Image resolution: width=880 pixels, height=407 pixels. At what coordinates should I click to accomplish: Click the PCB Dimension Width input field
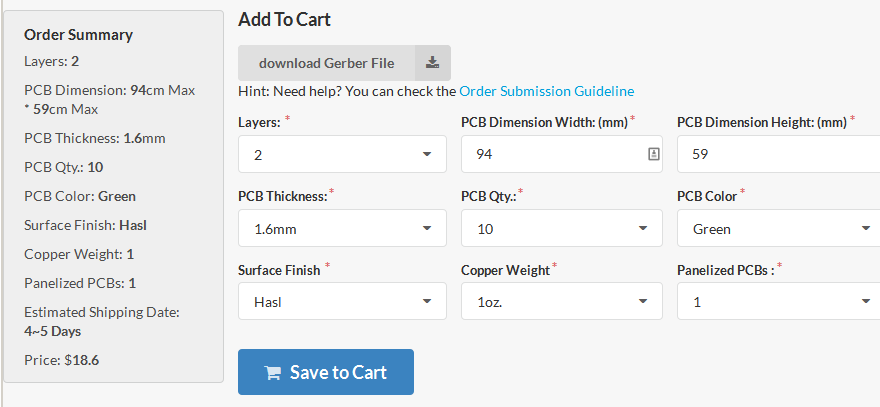[550, 154]
